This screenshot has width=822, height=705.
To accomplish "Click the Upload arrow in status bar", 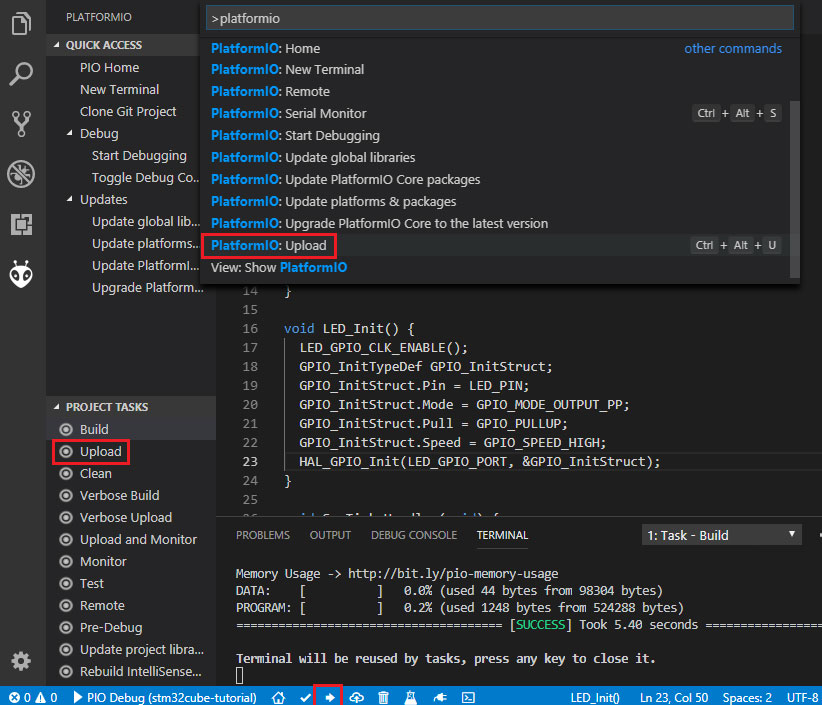I will [x=329, y=697].
